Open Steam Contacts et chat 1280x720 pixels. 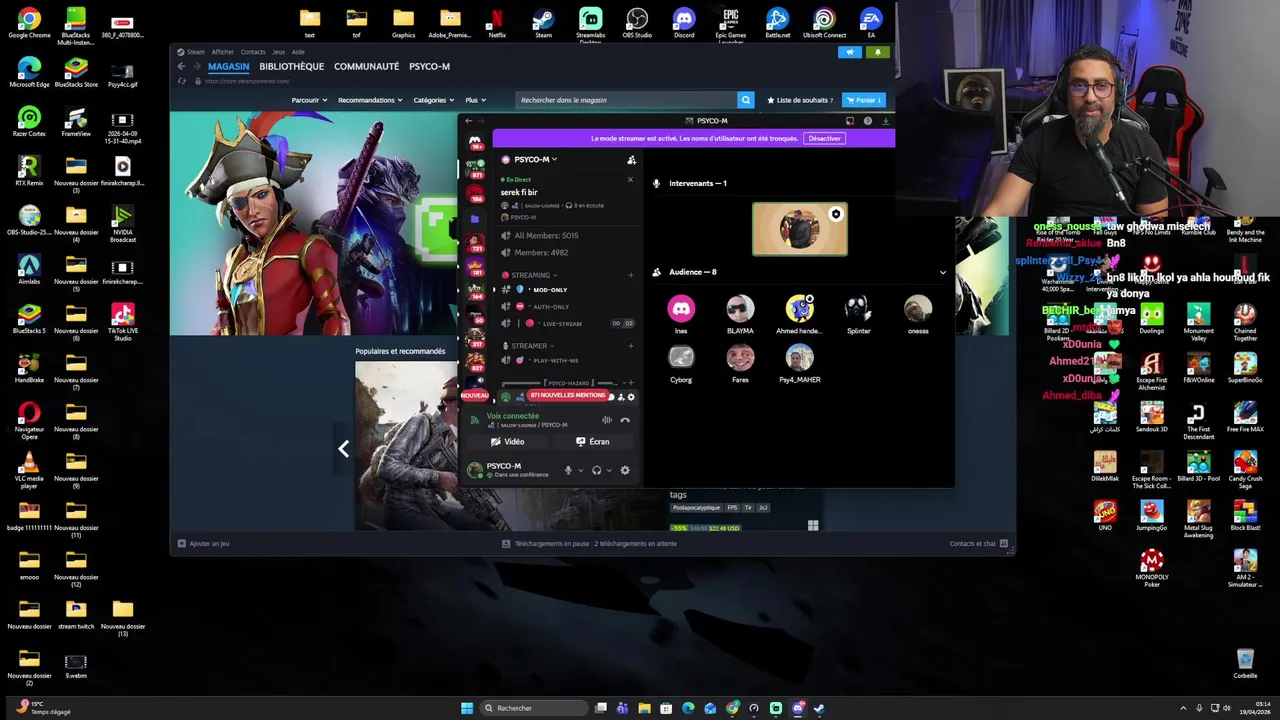pos(979,544)
